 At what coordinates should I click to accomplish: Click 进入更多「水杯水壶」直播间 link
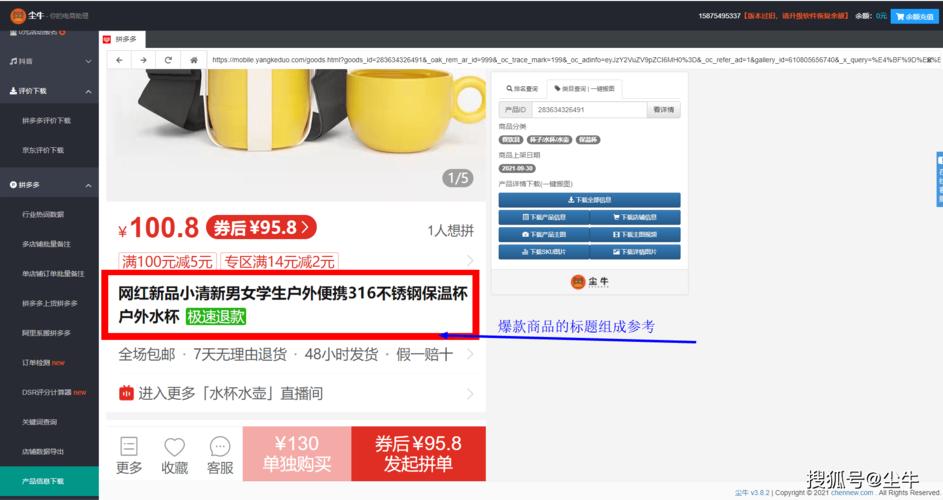click(230, 394)
